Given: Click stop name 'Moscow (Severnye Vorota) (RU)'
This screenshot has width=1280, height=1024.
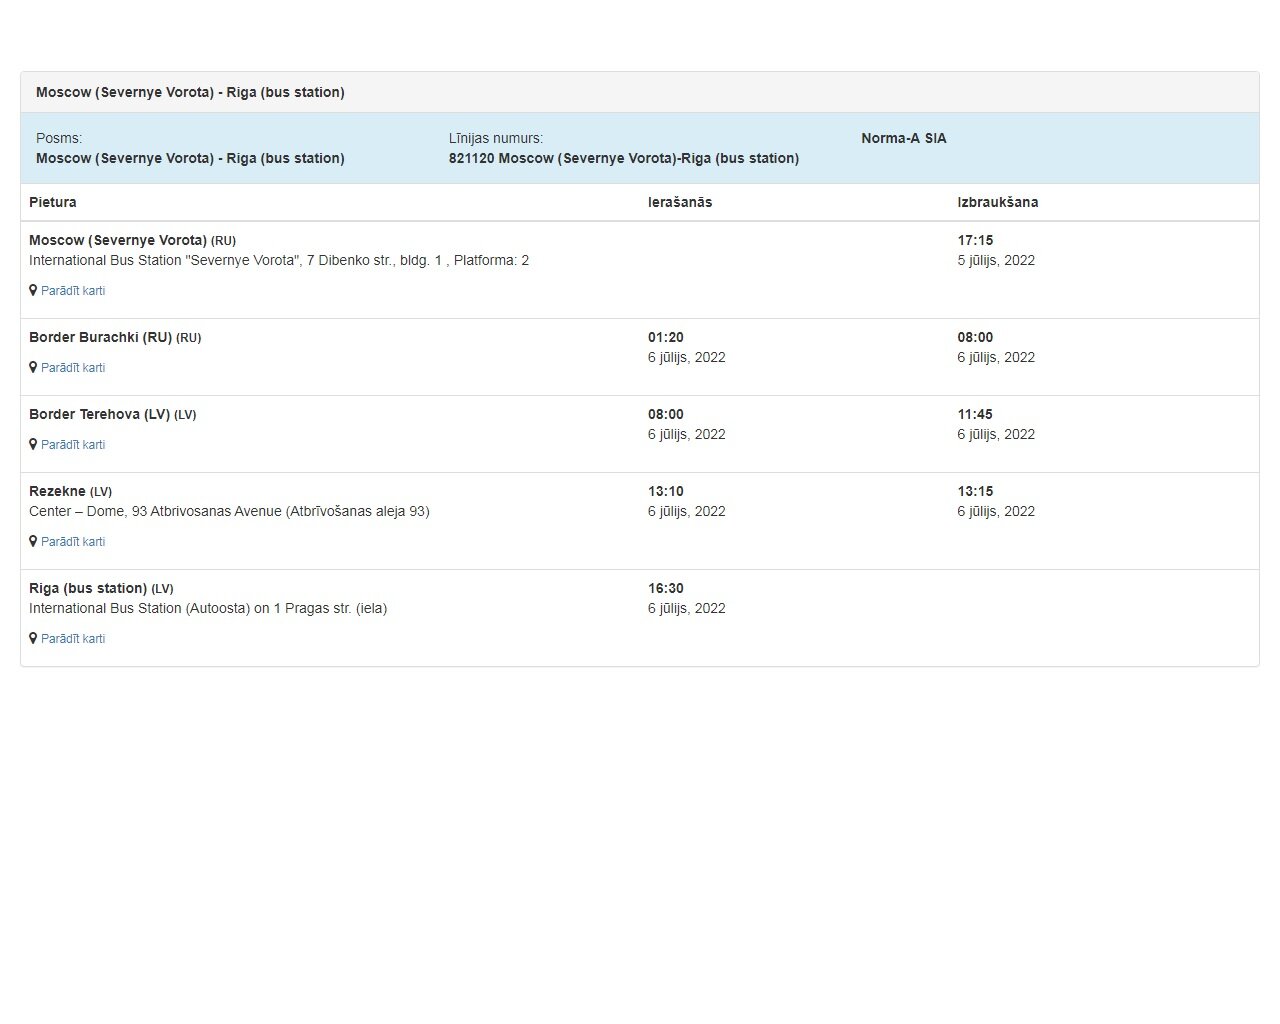Looking at the screenshot, I should [x=132, y=240].
